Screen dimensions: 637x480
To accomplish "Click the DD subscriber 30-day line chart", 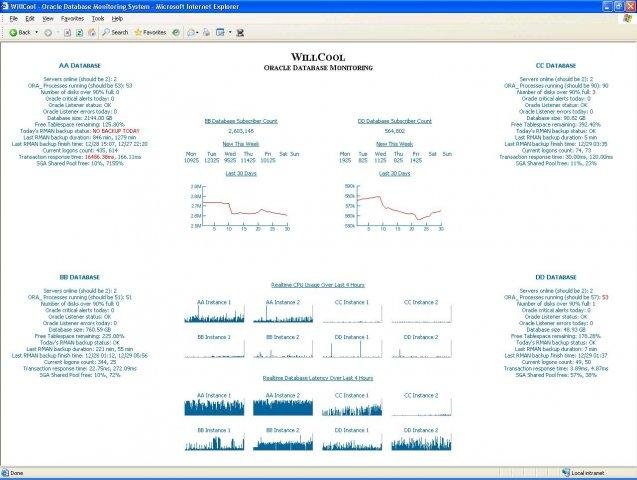I will 394,208.
